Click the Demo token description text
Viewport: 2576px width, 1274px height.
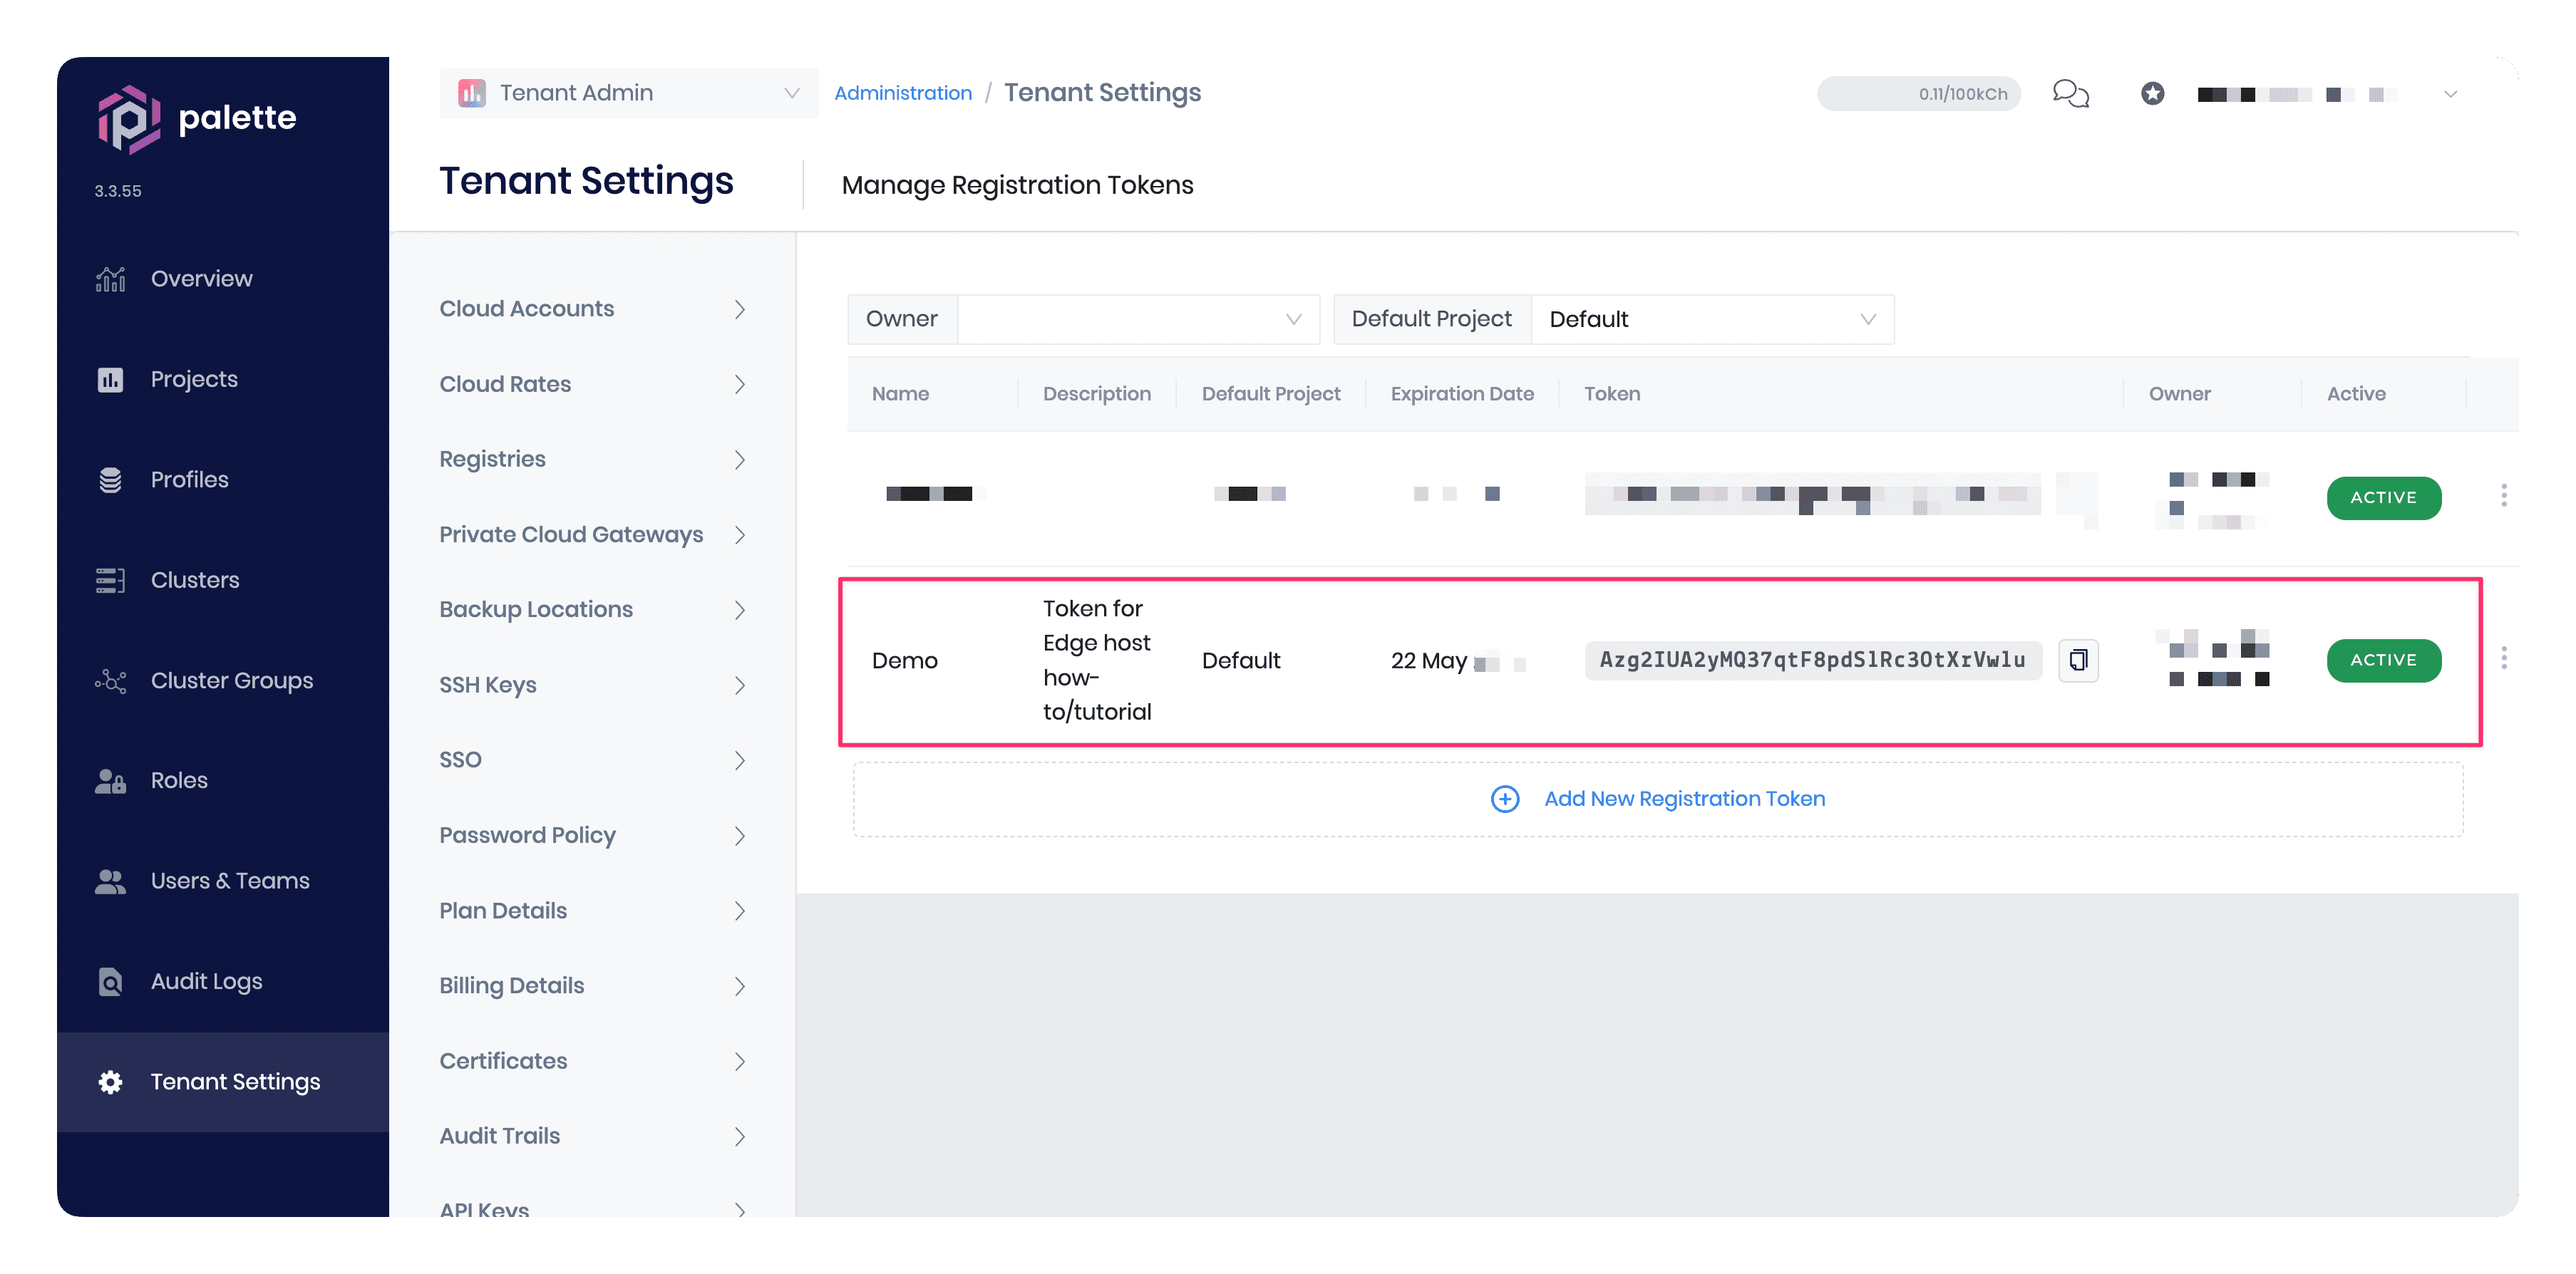[x=1097, y=660]
